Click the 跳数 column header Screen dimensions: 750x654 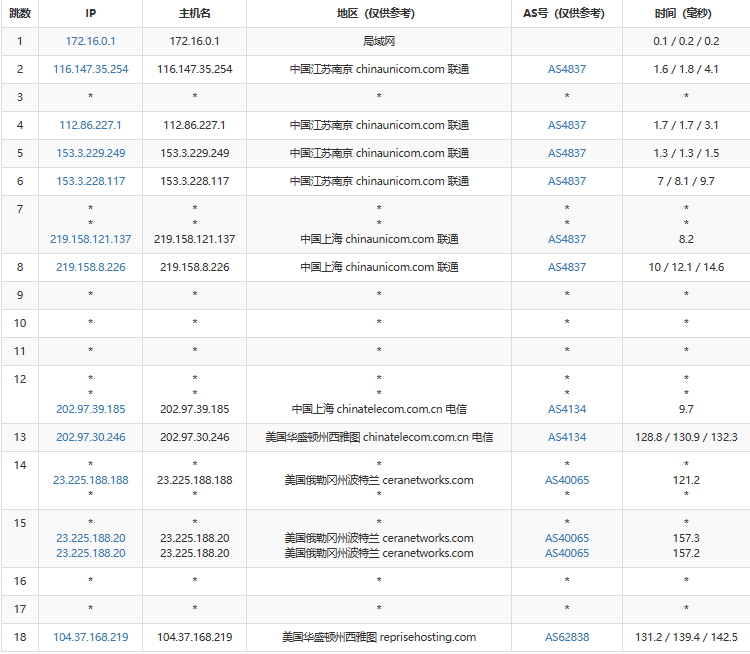[20, 13]
